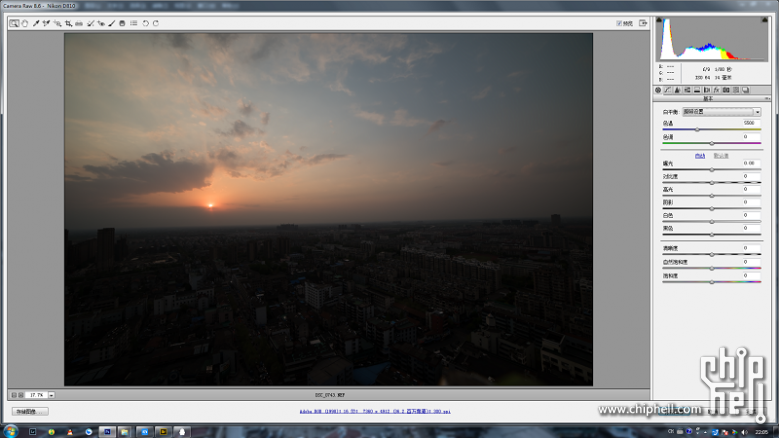Select the White Balance eyedropper tool
Viewport: 779px width, 438px height.
[x=36, y=23]
